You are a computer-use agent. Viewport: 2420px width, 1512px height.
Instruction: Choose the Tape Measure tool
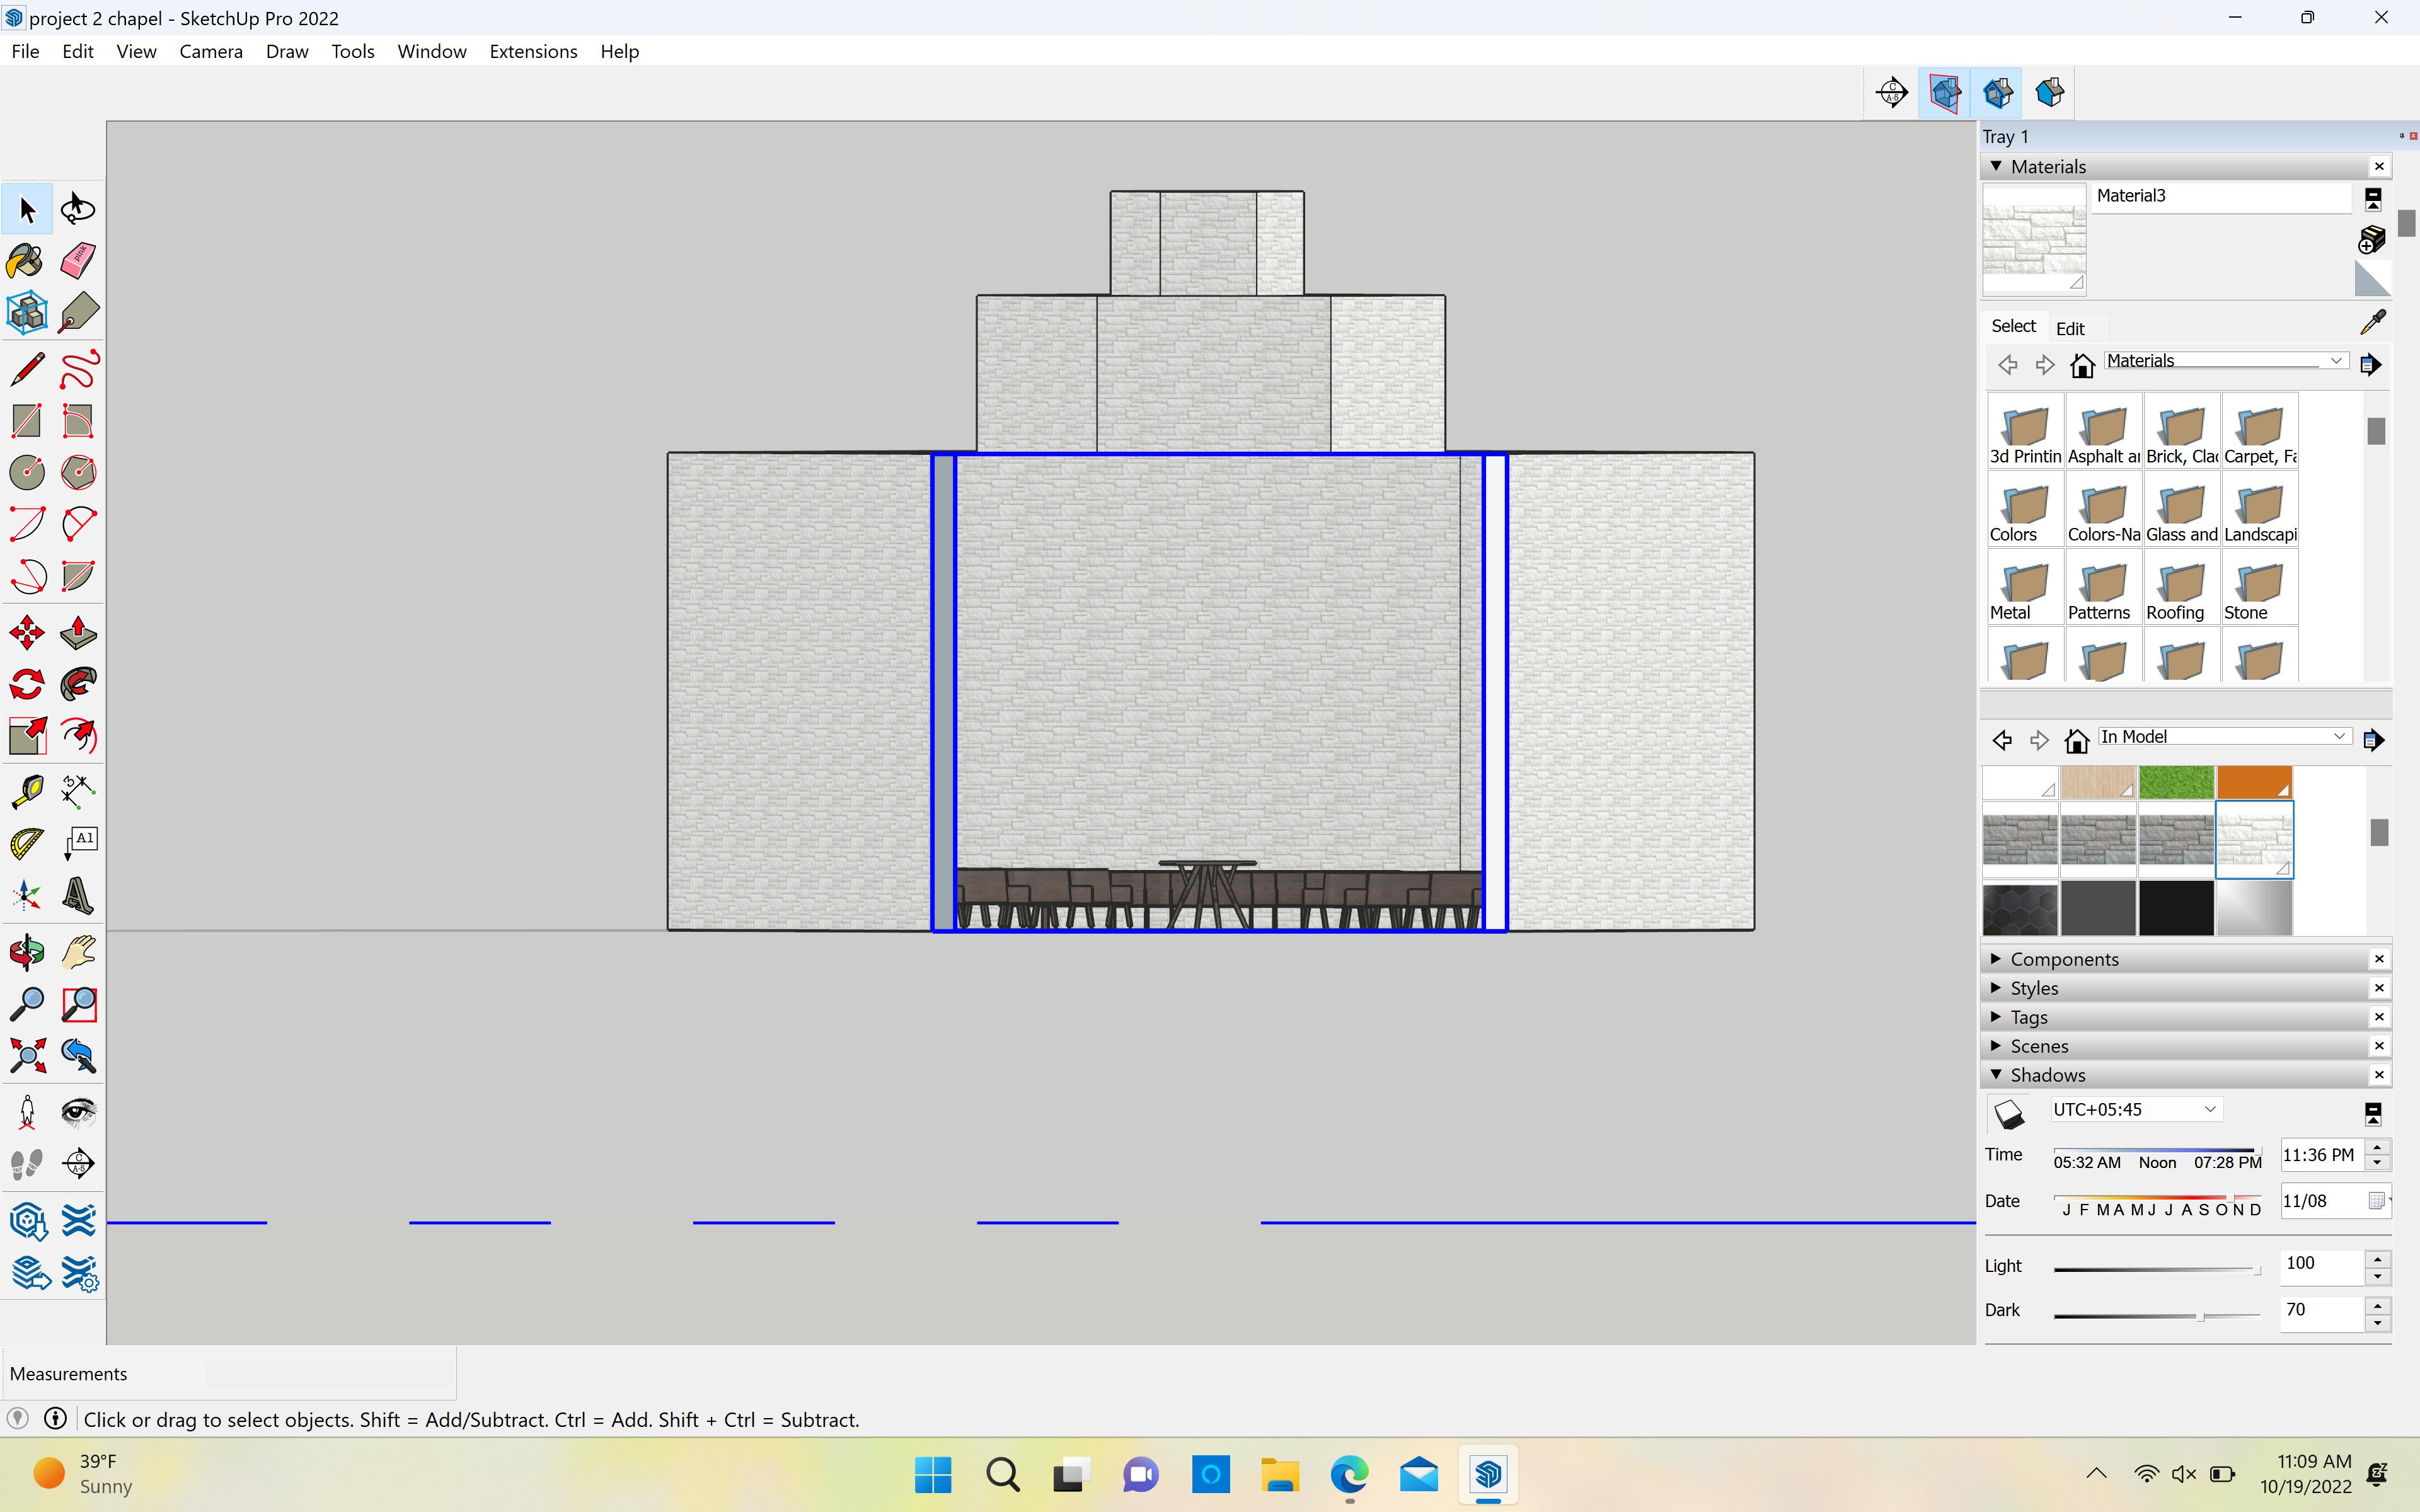point(26,791)
